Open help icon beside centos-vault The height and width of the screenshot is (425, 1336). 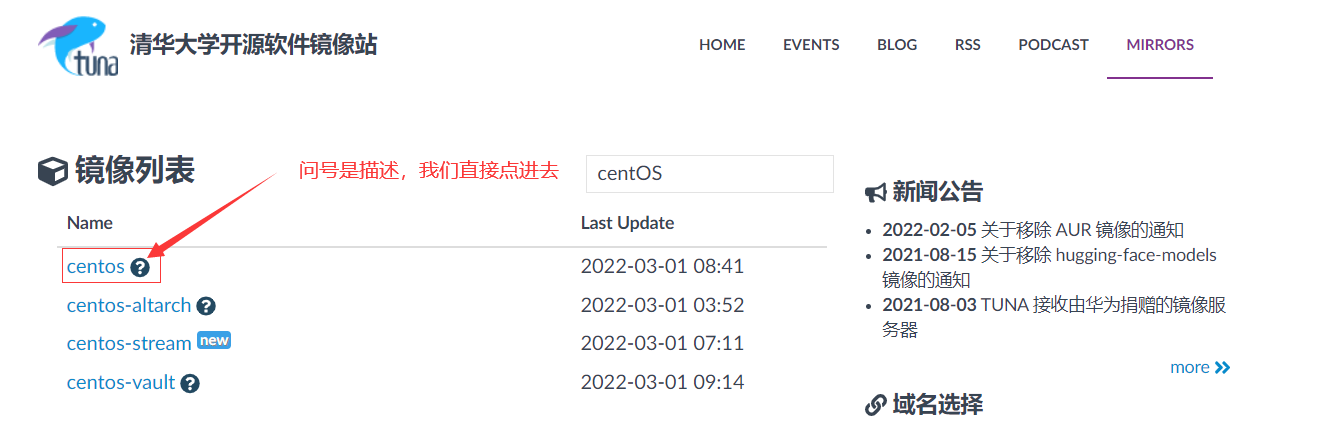click(x=190, y=383)
